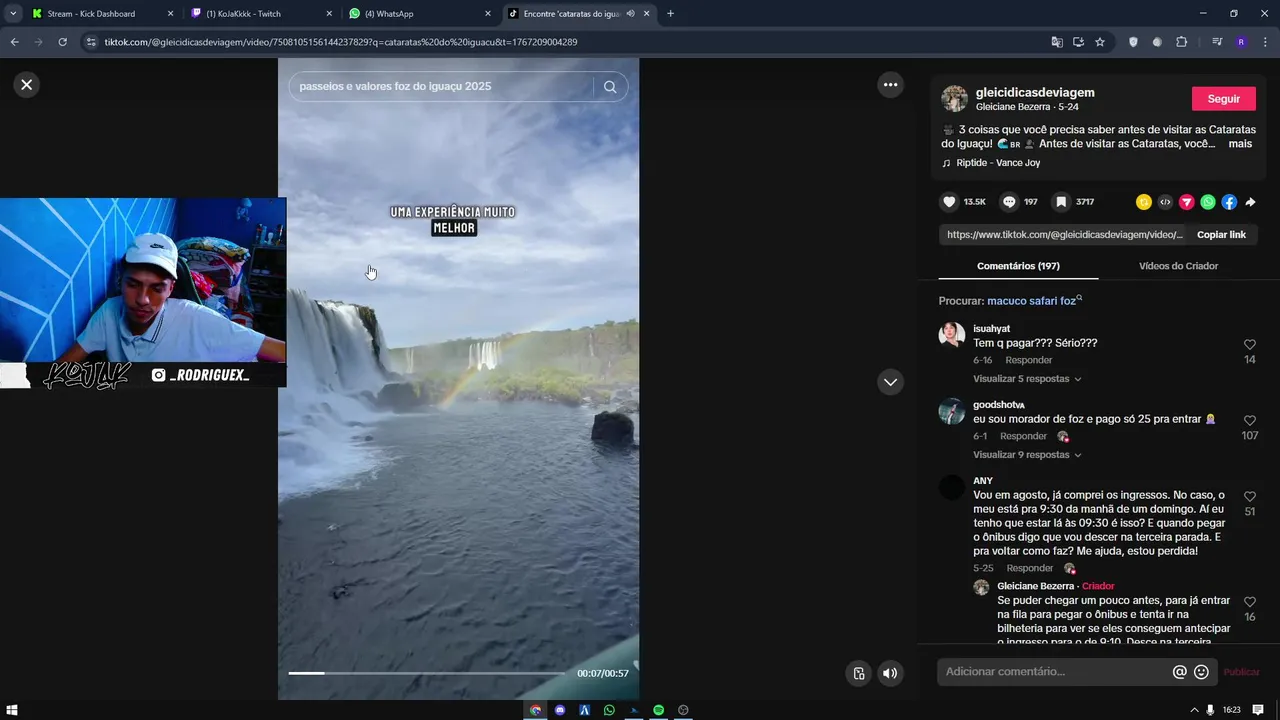Viewport: 1280px width, 720px height.
Task: Like ANY's comment
Action: (x=1250, y=496)
